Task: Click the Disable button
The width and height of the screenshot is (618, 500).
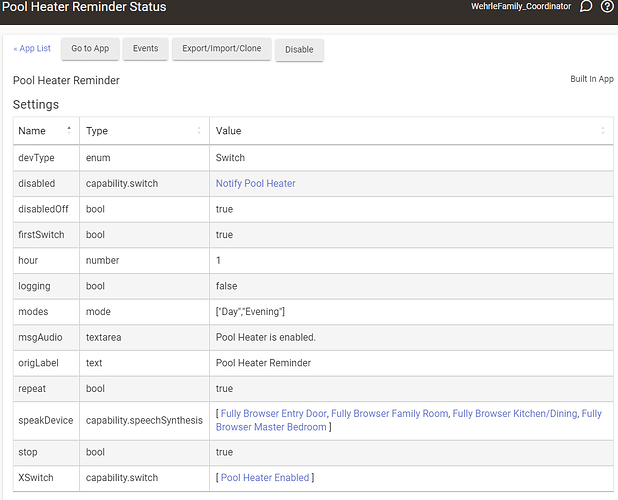Action: [x=299, y=50]
